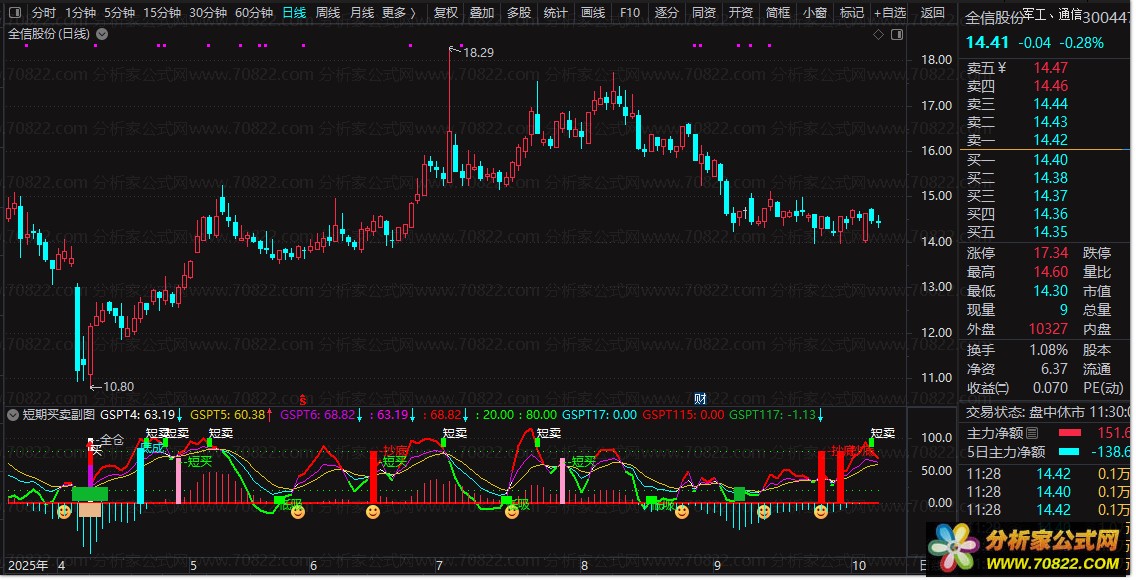
Task: Click the GSPT6: 68.82 indicator value
Action: pos(317,415)
